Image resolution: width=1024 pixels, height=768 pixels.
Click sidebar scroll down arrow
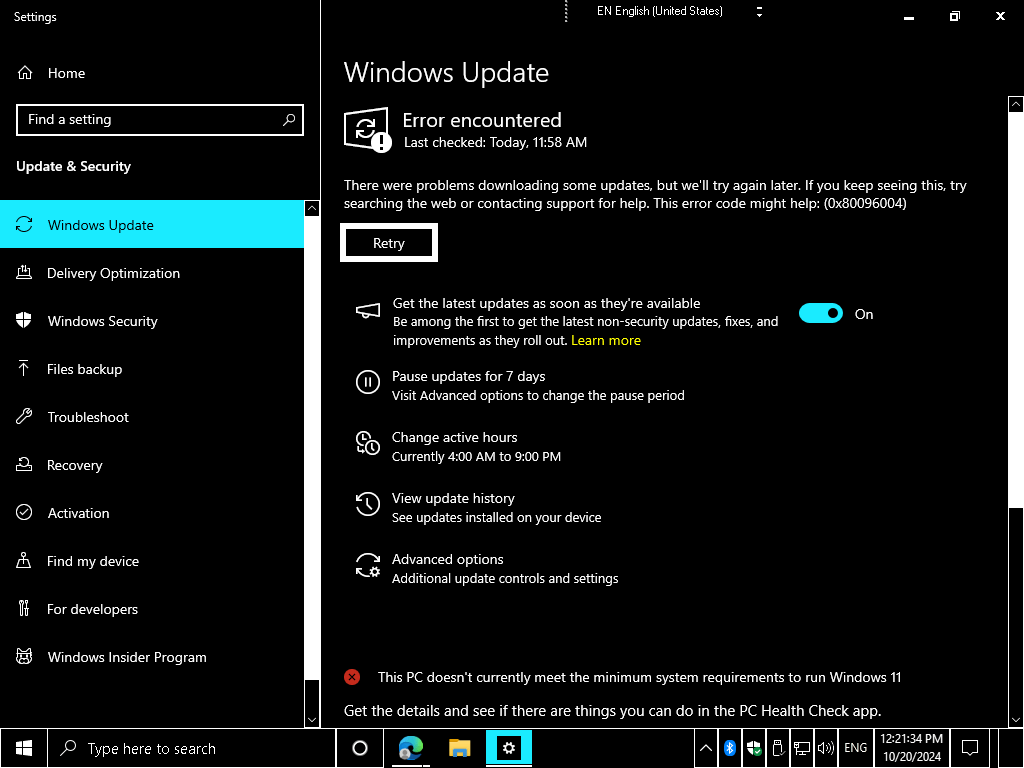pos(312,719)
